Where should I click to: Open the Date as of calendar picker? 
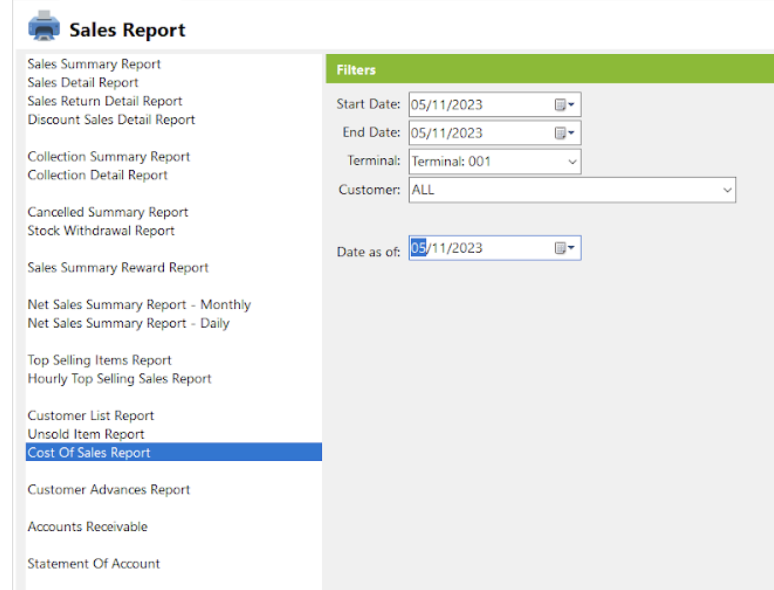pyautogui.click(x=564, y=248)
